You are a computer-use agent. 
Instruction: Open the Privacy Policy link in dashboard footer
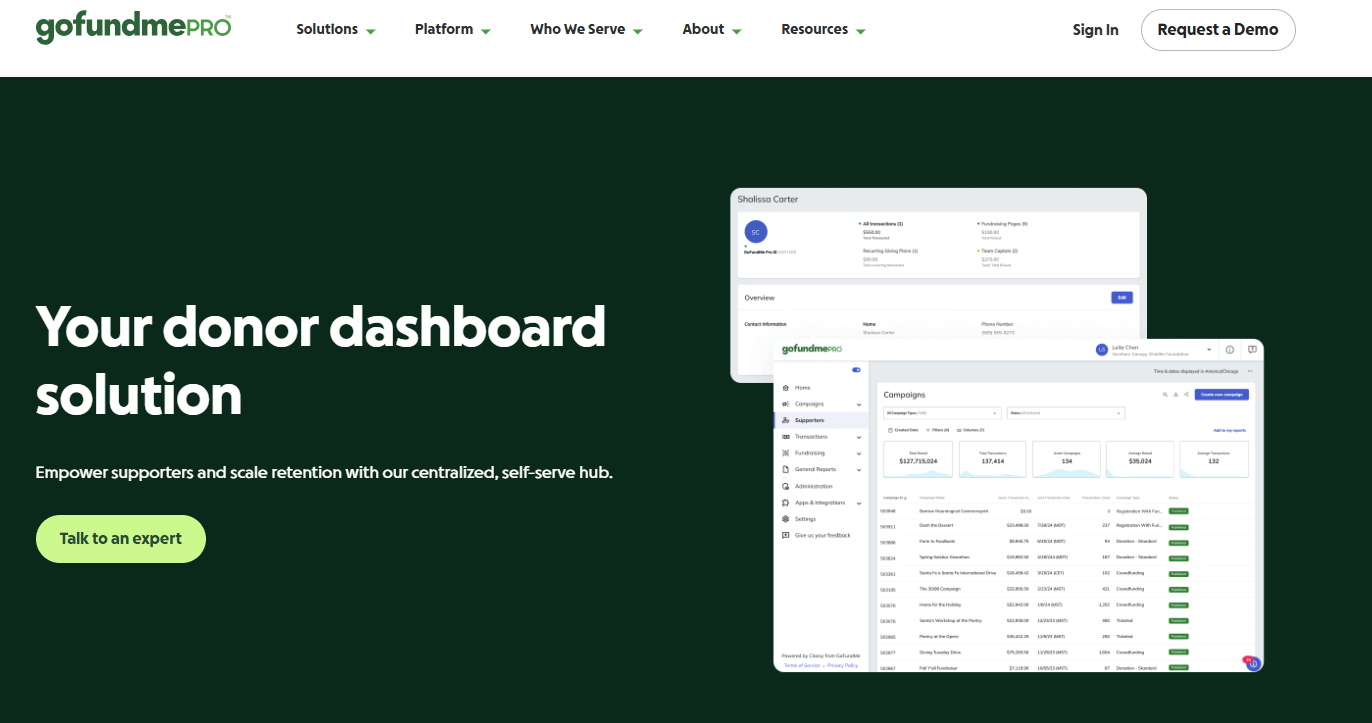[842, 665]
